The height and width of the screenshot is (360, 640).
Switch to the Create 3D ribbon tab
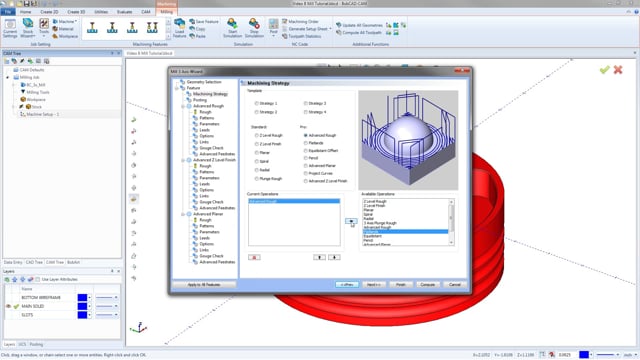tap(76, 12)
